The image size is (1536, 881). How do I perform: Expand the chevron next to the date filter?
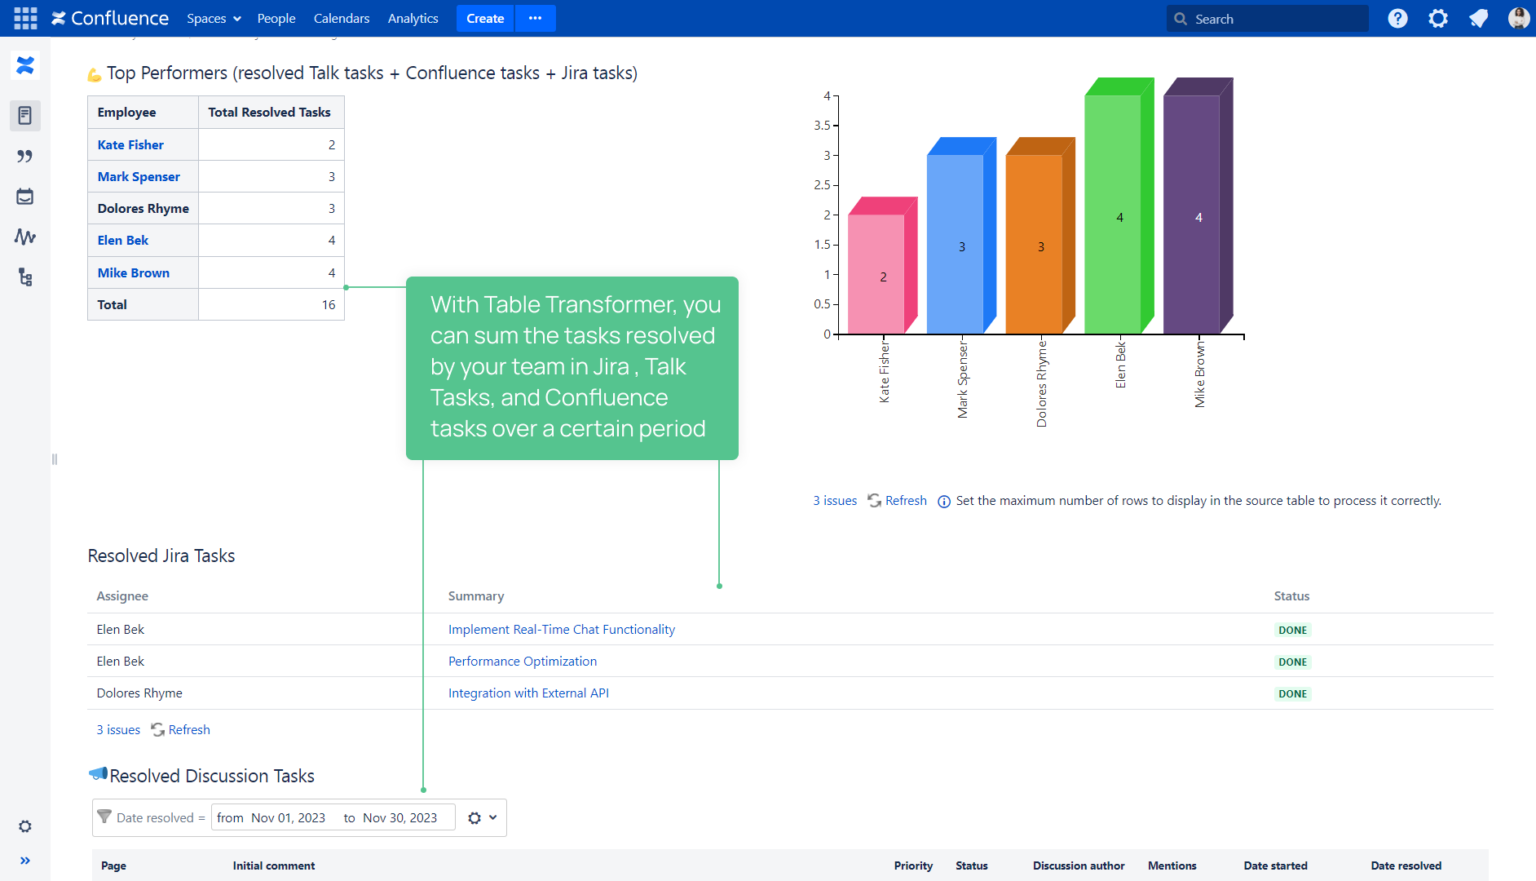pyautogui.click(x=491, y=817)
